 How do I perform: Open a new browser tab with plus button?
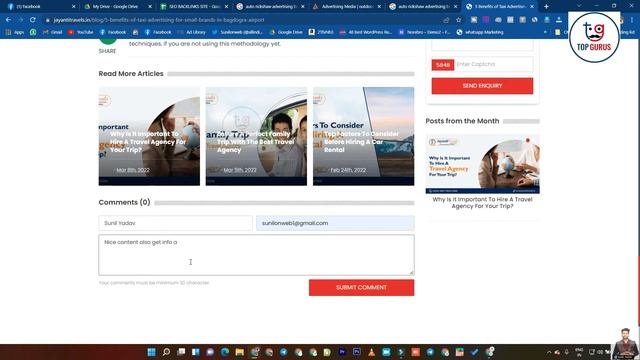[546, 7]
